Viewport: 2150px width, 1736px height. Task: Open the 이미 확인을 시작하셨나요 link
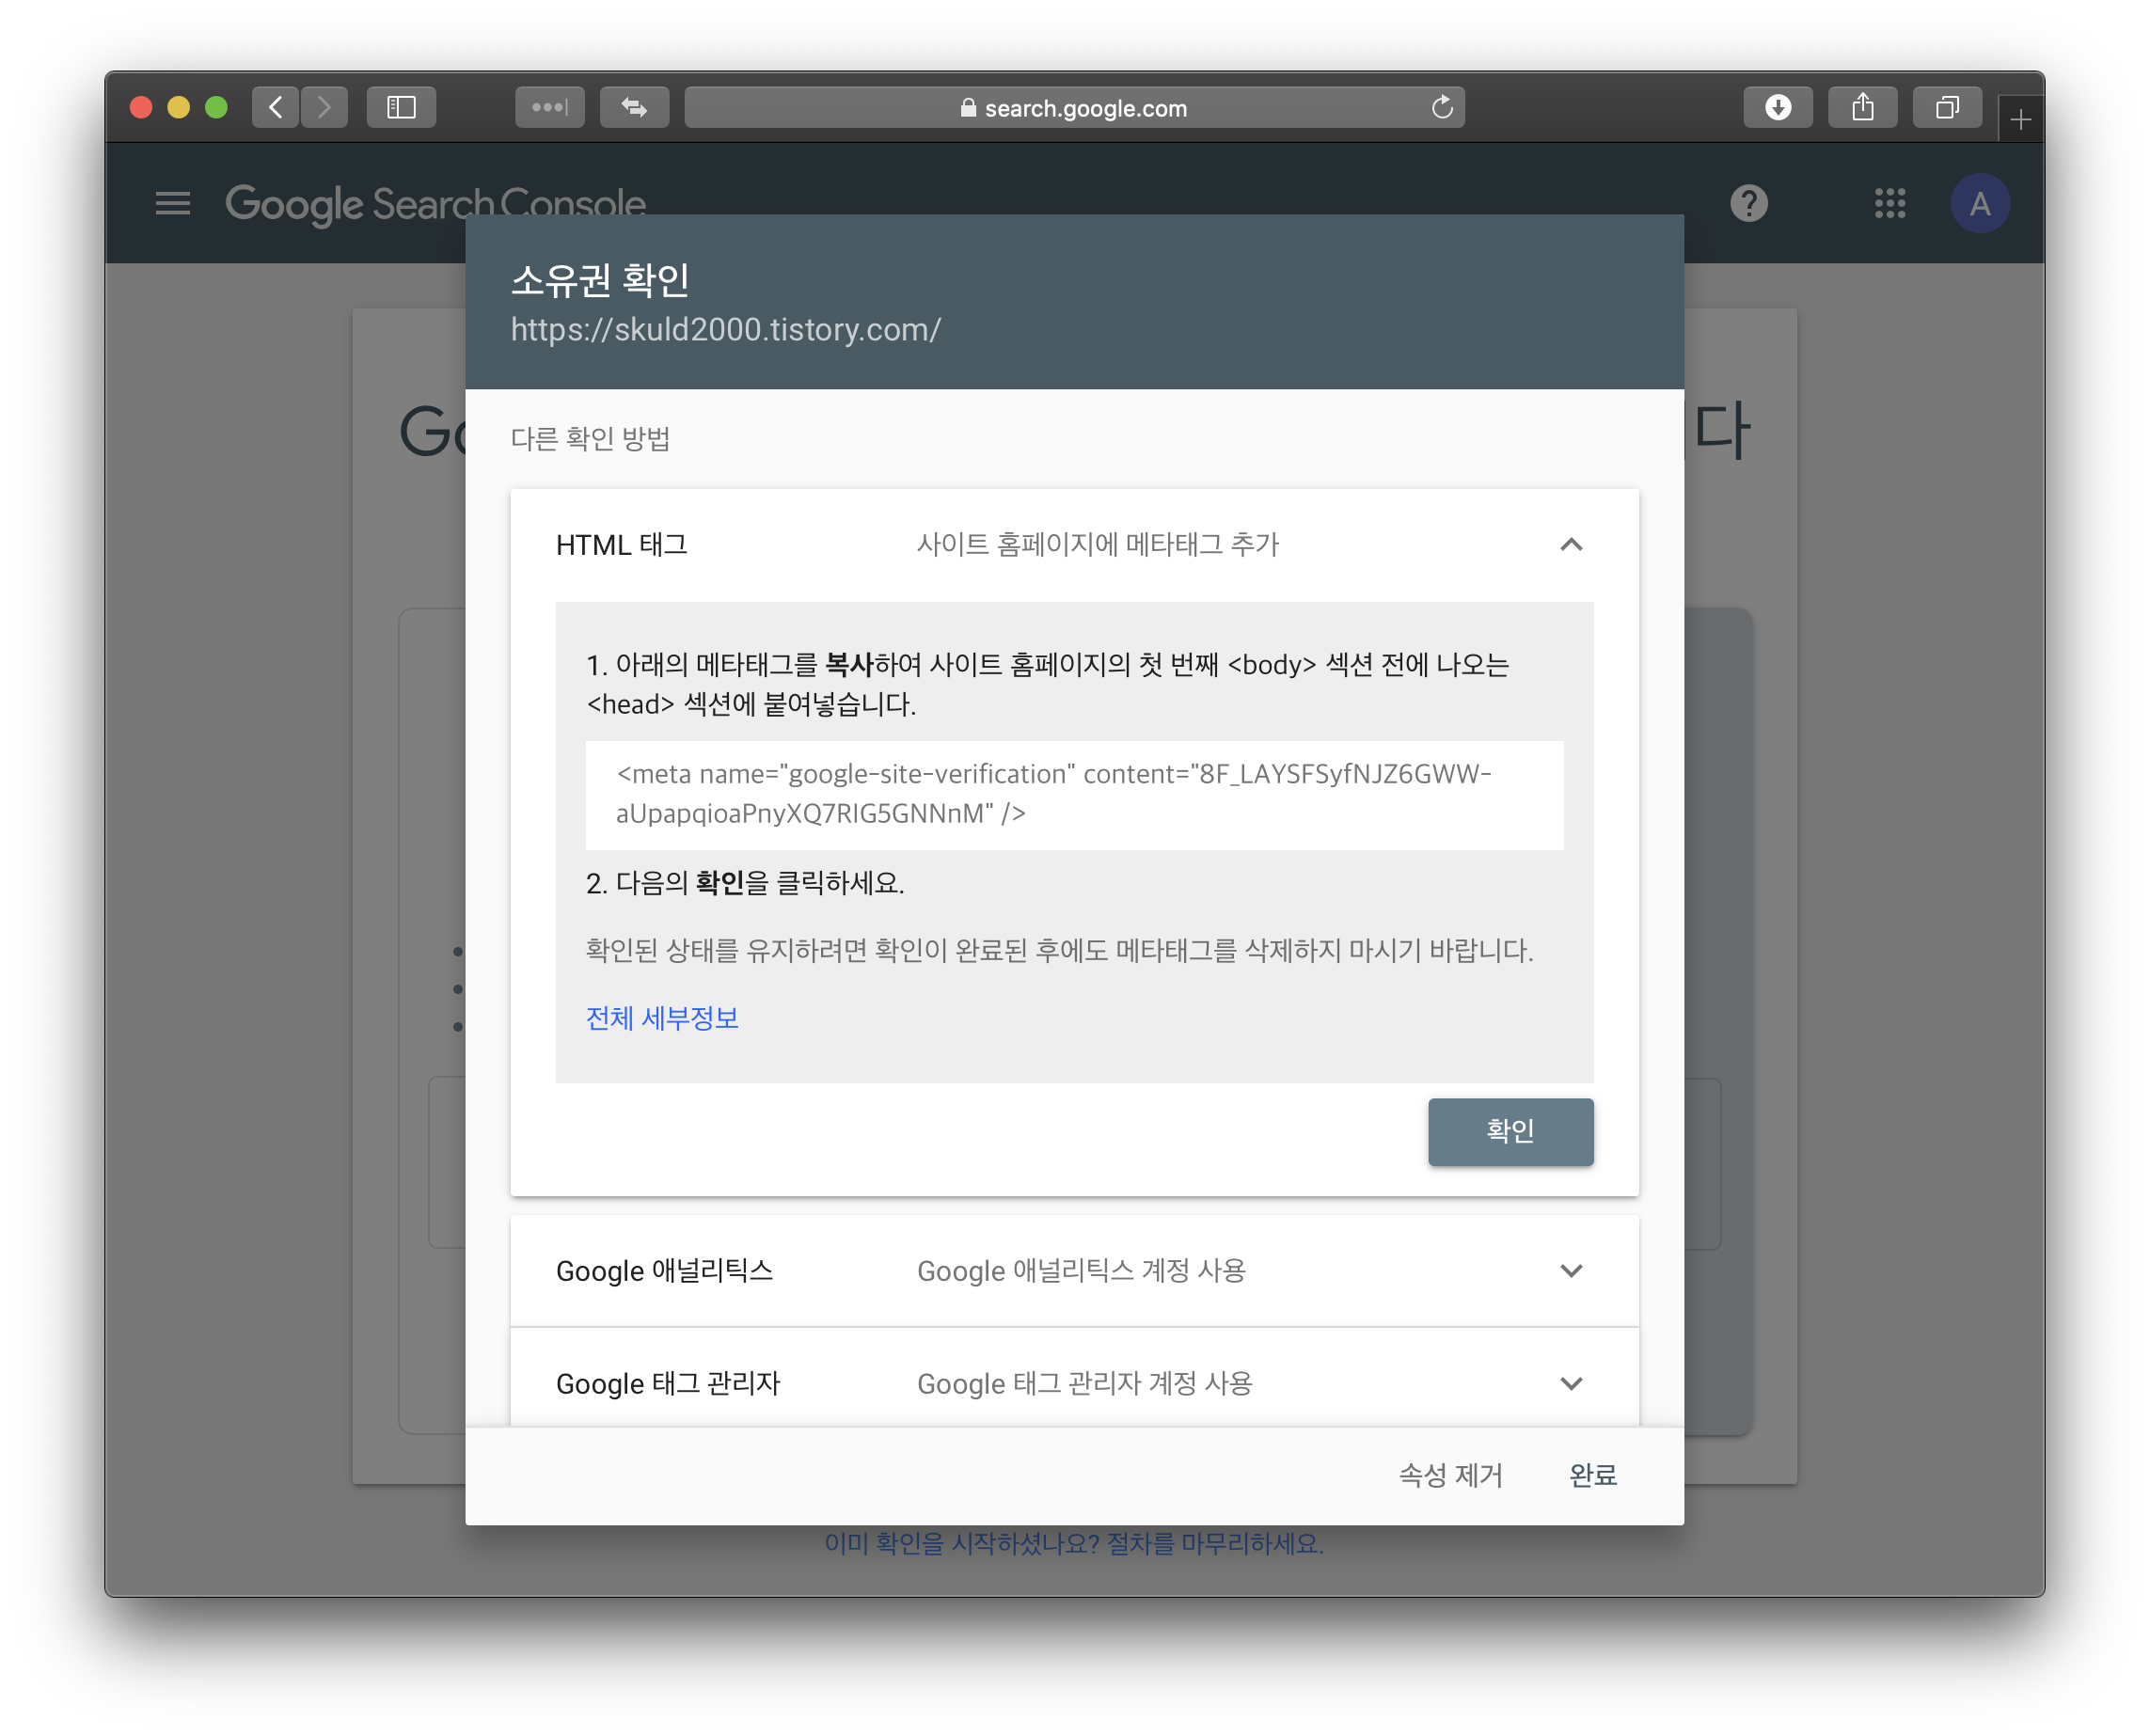1074,1544
